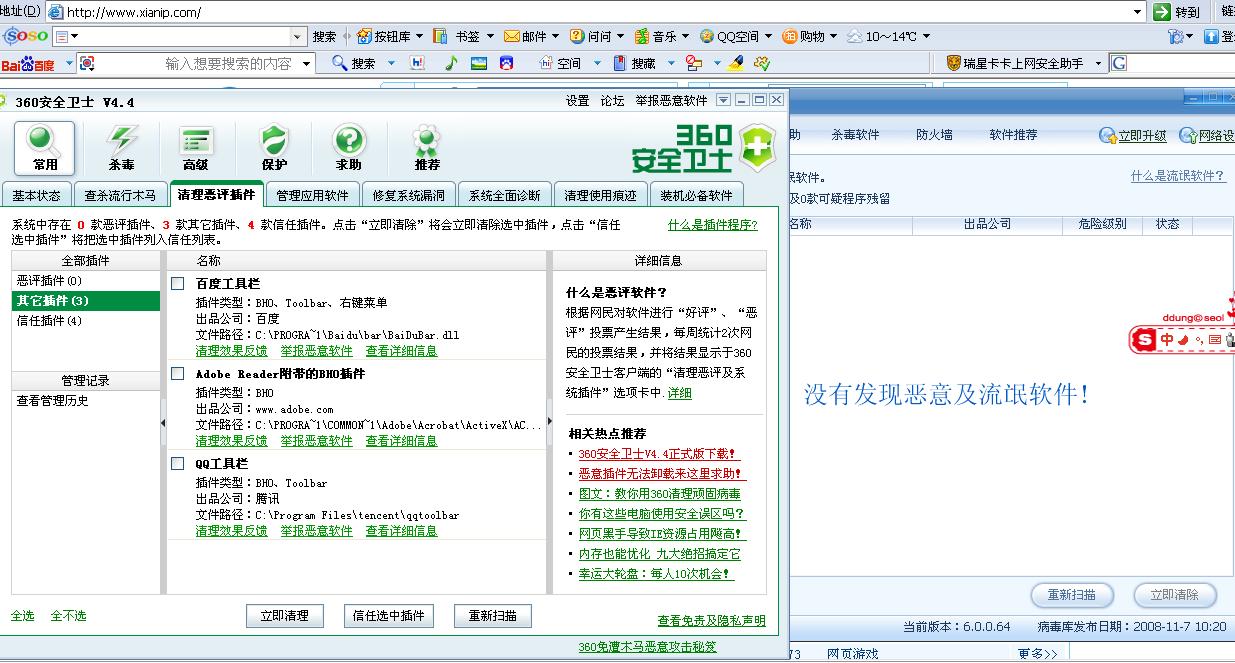
Task: Click the 立即清理 button
Action: click(x=284, y=616)
